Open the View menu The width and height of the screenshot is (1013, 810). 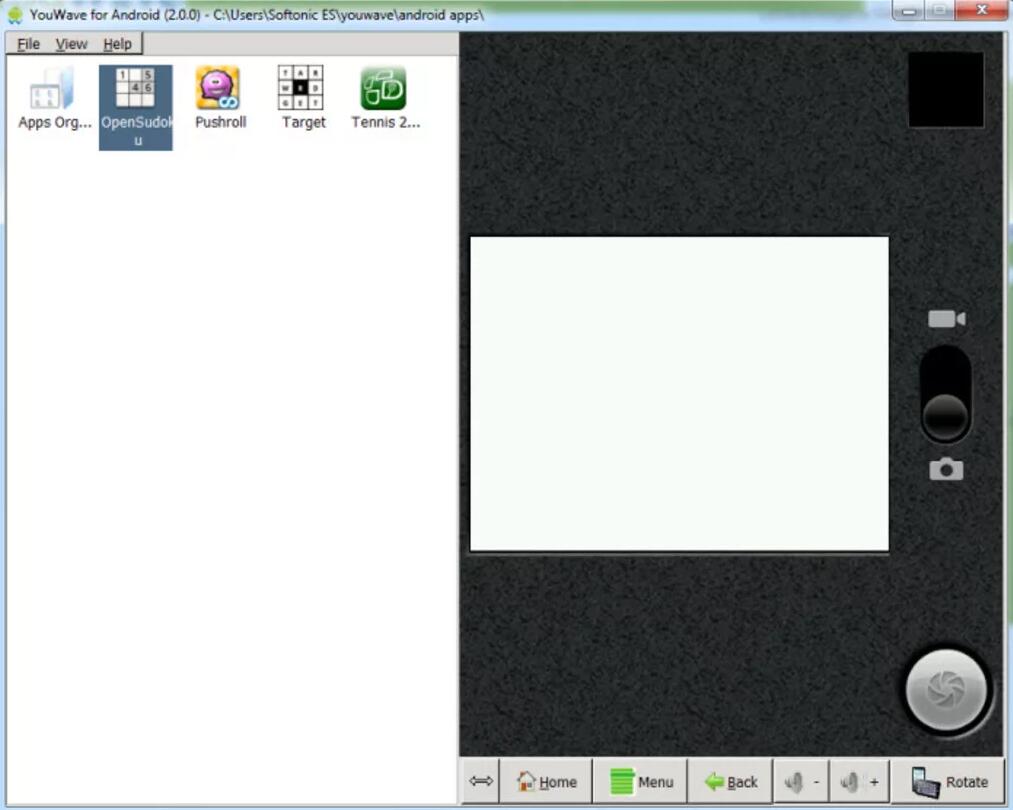(x=71, y=44)
